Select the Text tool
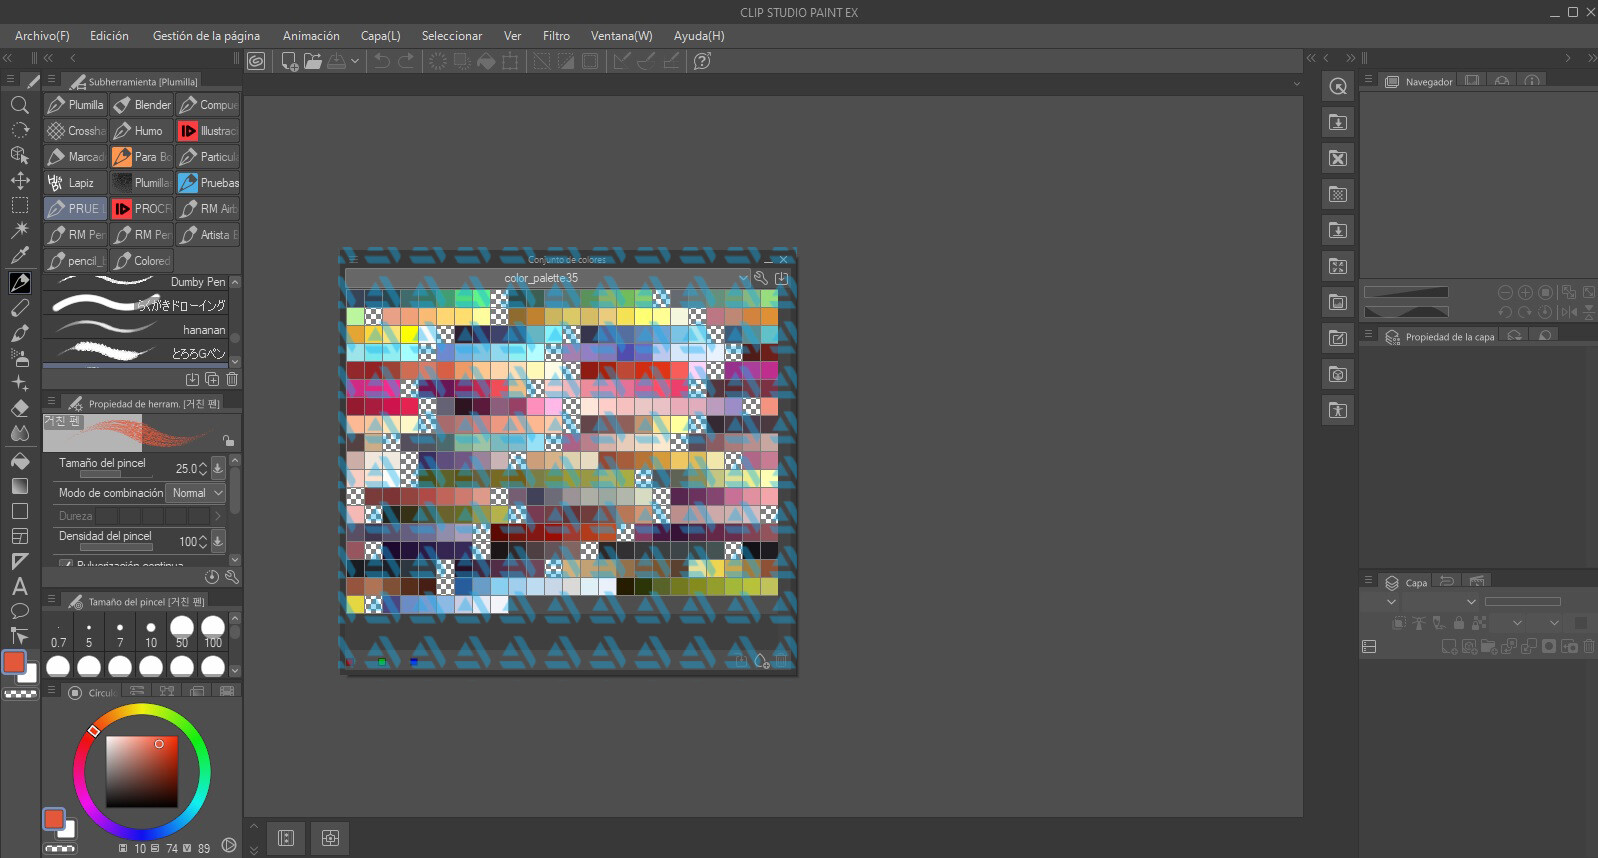This screenshot has width=1598, height=858. pyautogui.click(x=19, y=586)
